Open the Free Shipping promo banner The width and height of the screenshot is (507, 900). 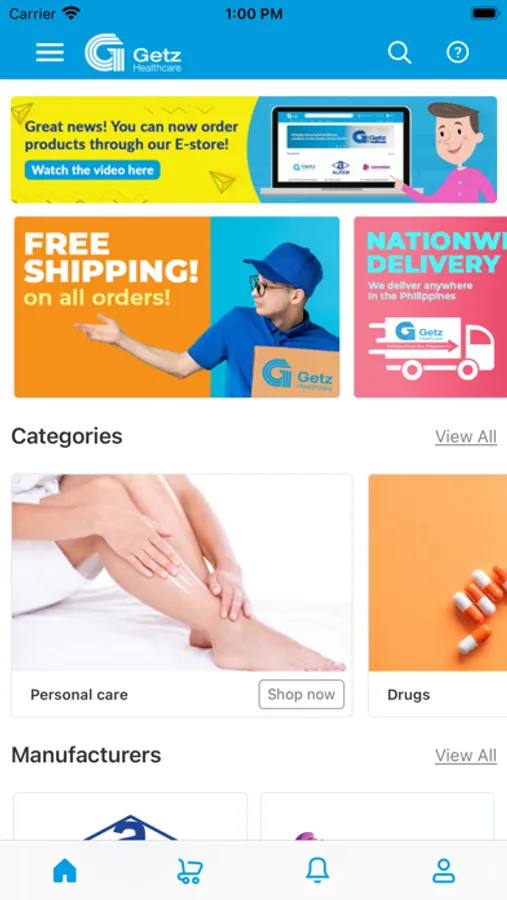177,307
